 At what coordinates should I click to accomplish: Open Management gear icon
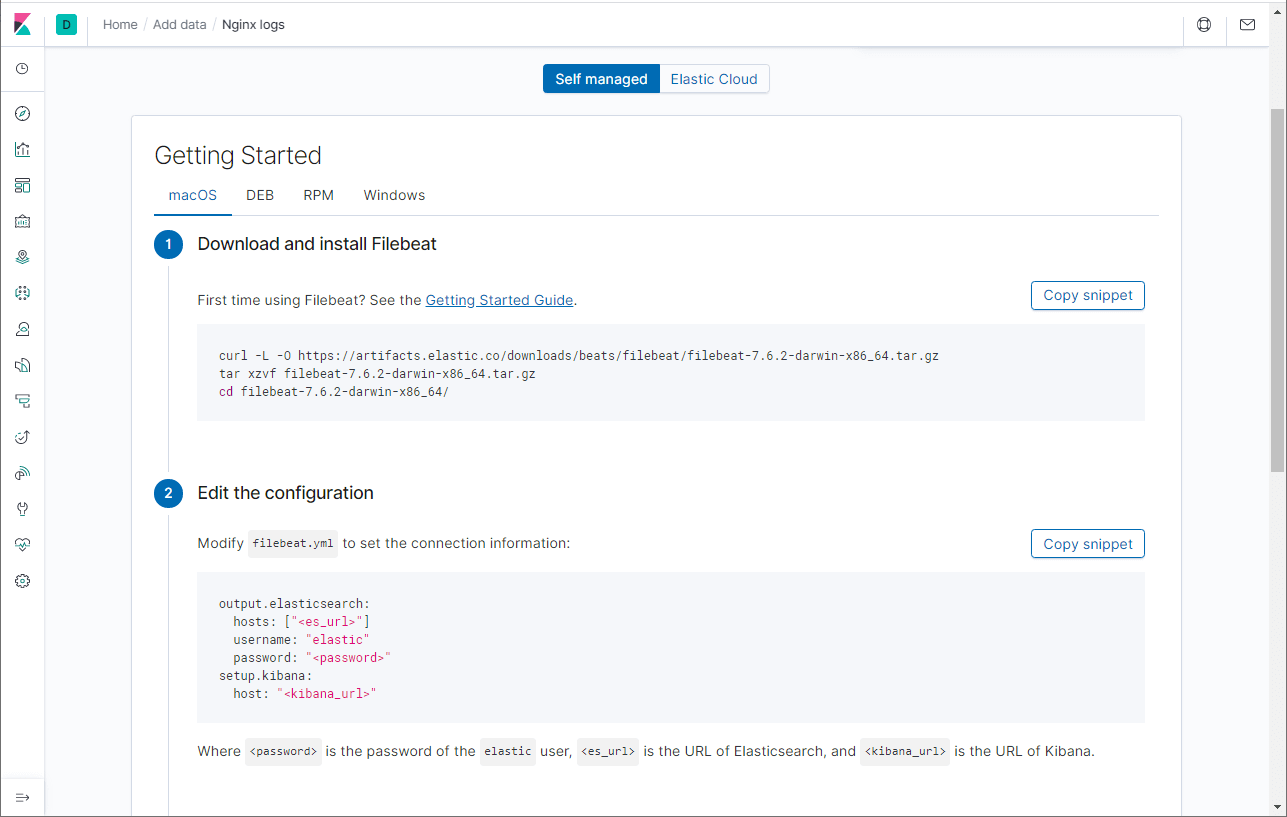coord(23,581)
